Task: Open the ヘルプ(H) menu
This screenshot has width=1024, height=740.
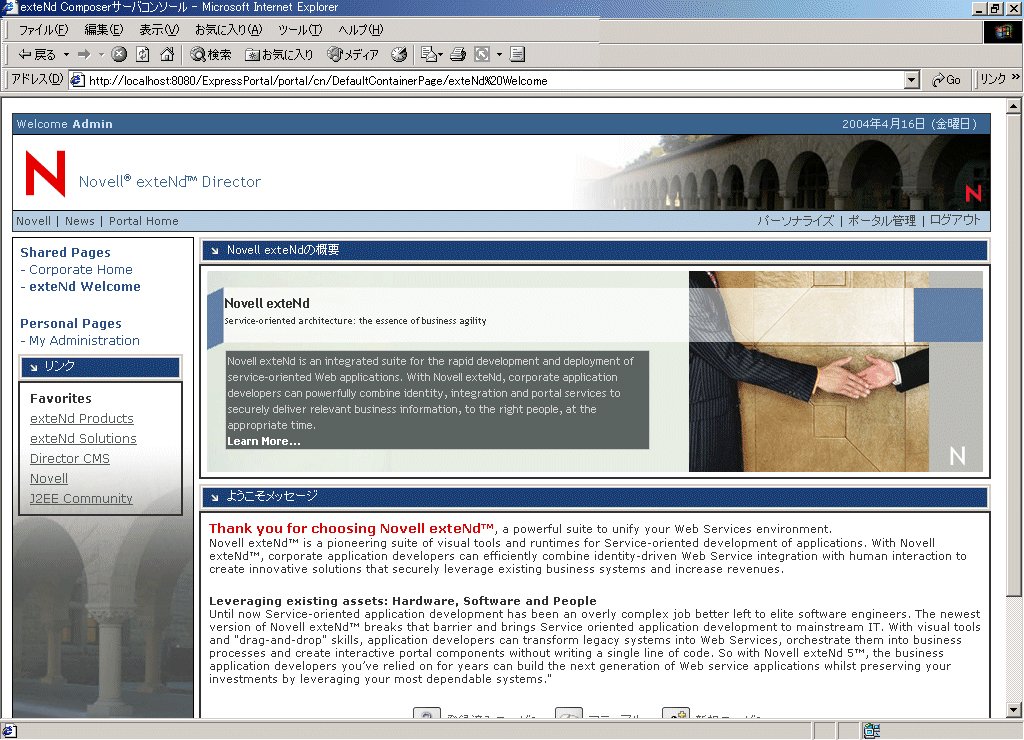Action: pyautogui.click(x=360, y=30)
